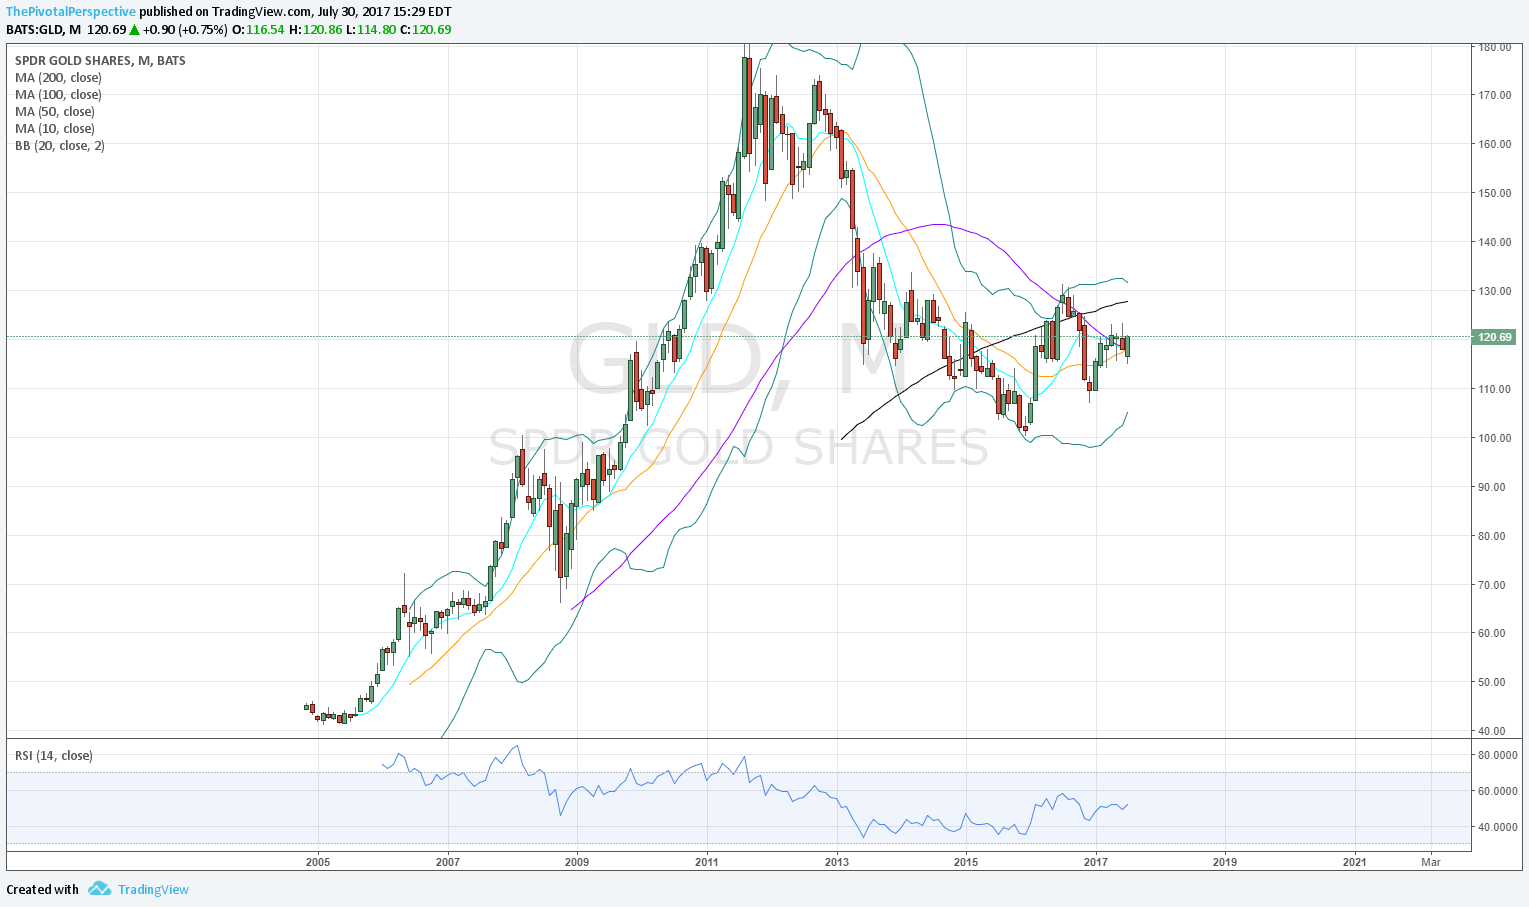Click the 2017 label on time axis

coord(1096,861)
